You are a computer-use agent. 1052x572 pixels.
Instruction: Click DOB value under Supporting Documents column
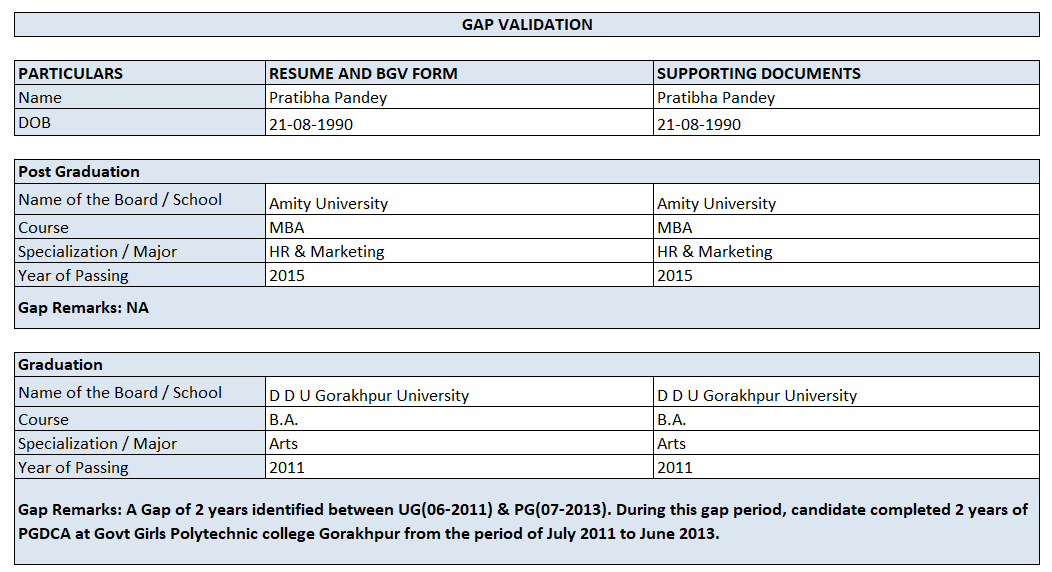click(x=699, y=125)
